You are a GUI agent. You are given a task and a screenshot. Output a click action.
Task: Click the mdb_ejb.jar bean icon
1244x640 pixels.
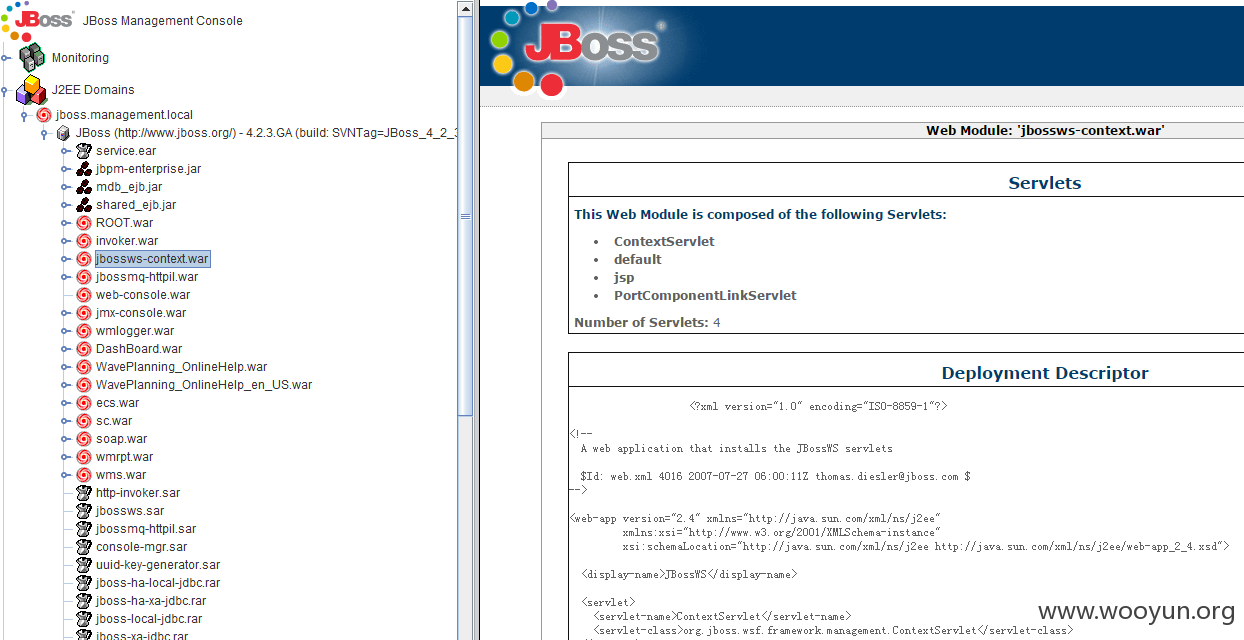click(84, 187)
